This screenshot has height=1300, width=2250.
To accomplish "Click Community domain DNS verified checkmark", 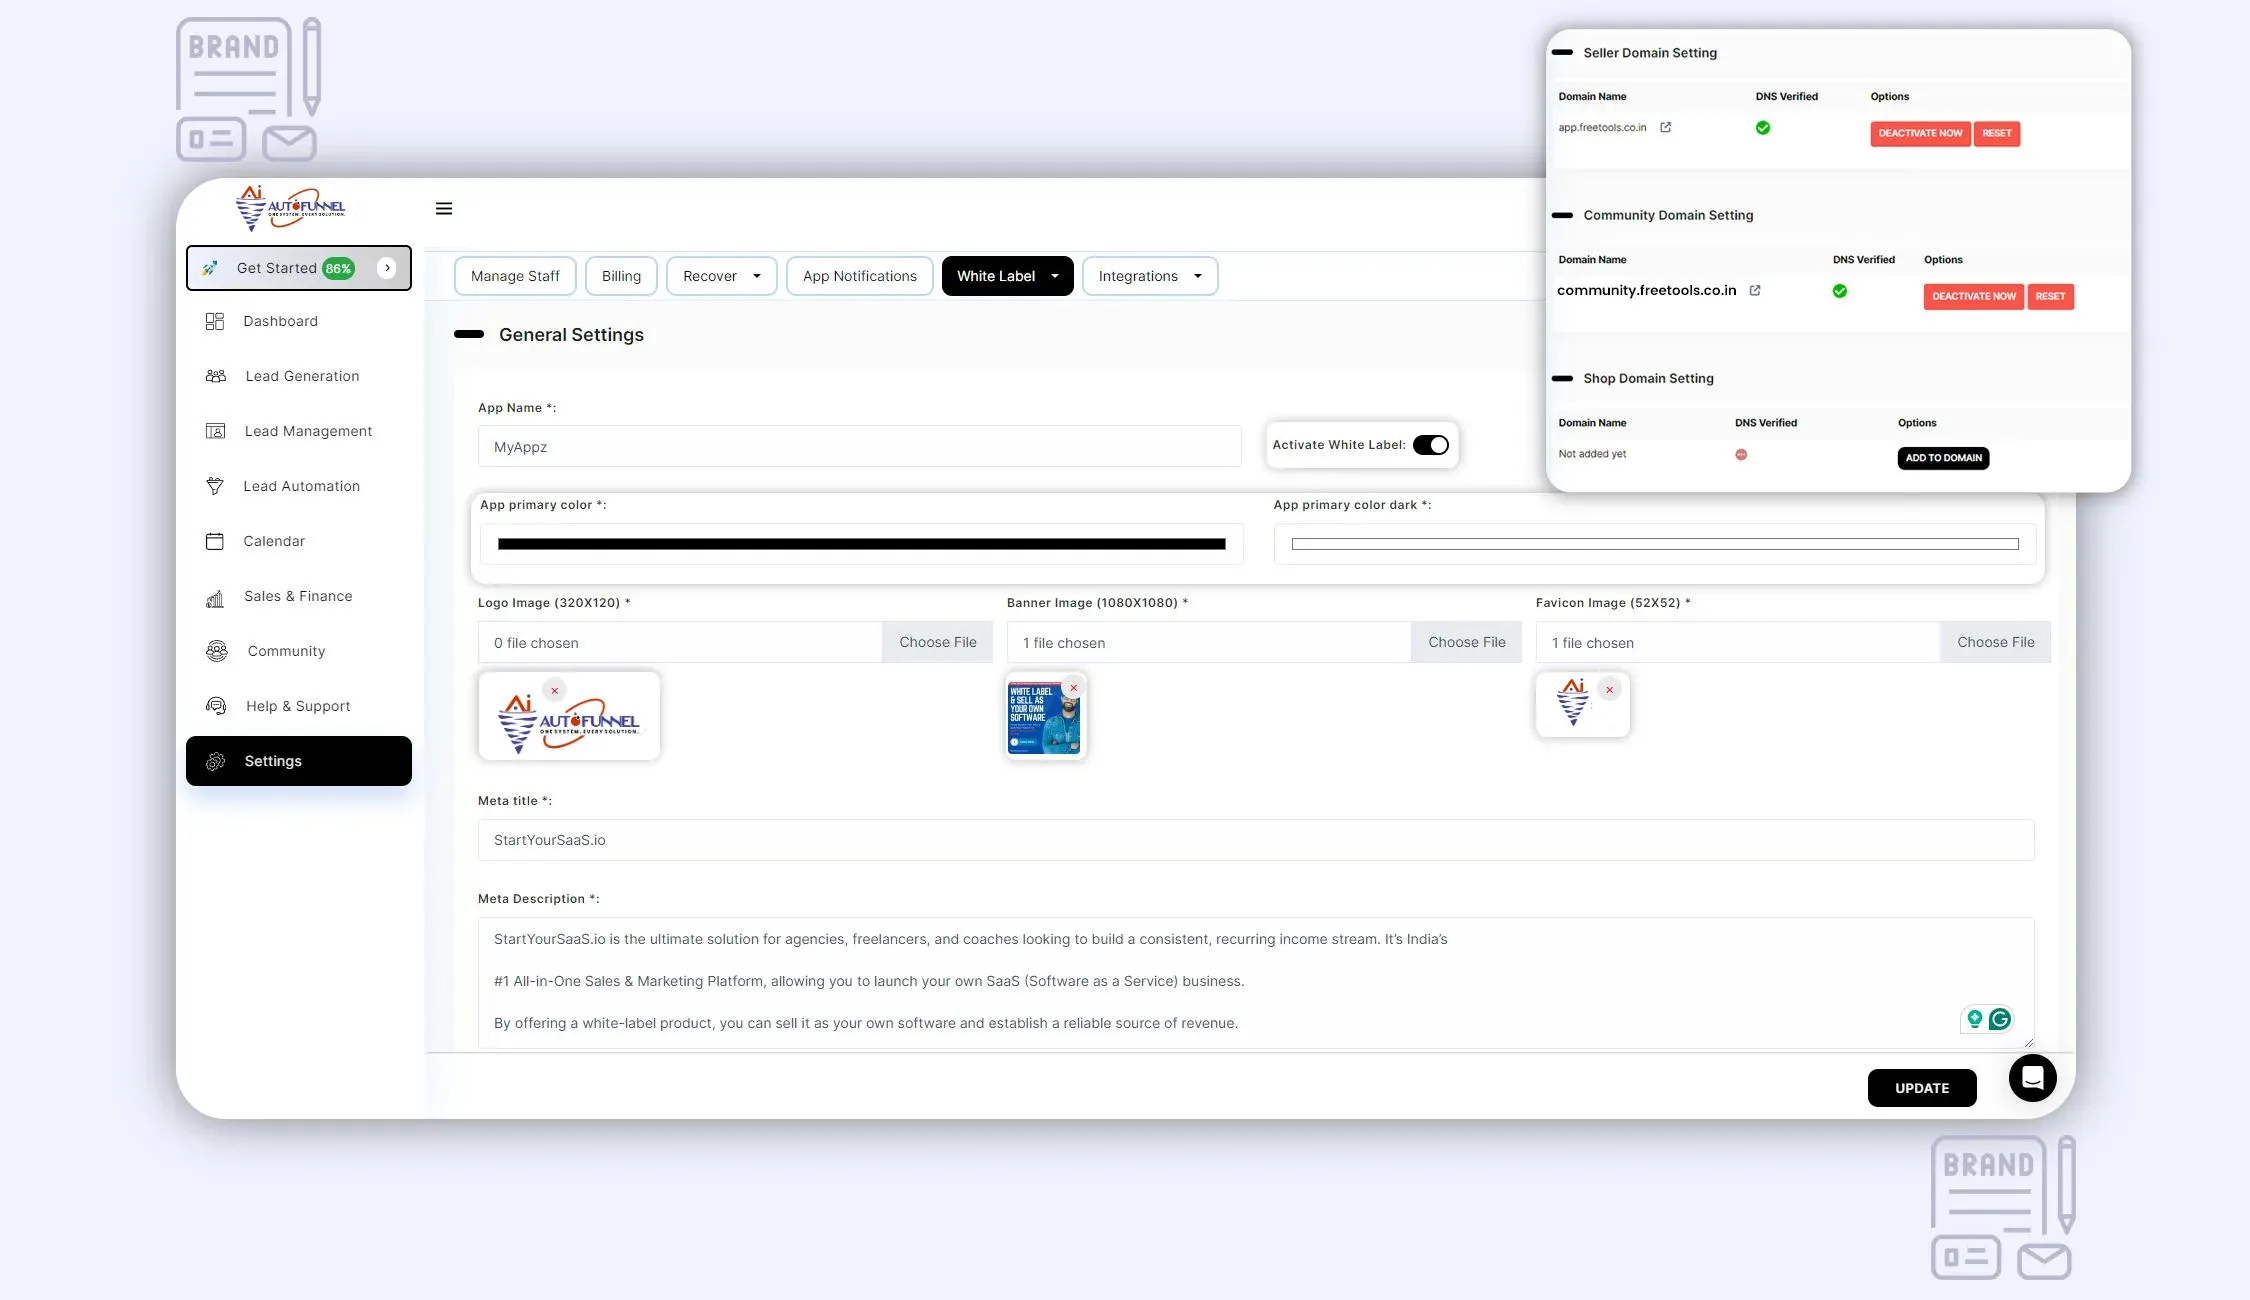I will click(1840, 291).
